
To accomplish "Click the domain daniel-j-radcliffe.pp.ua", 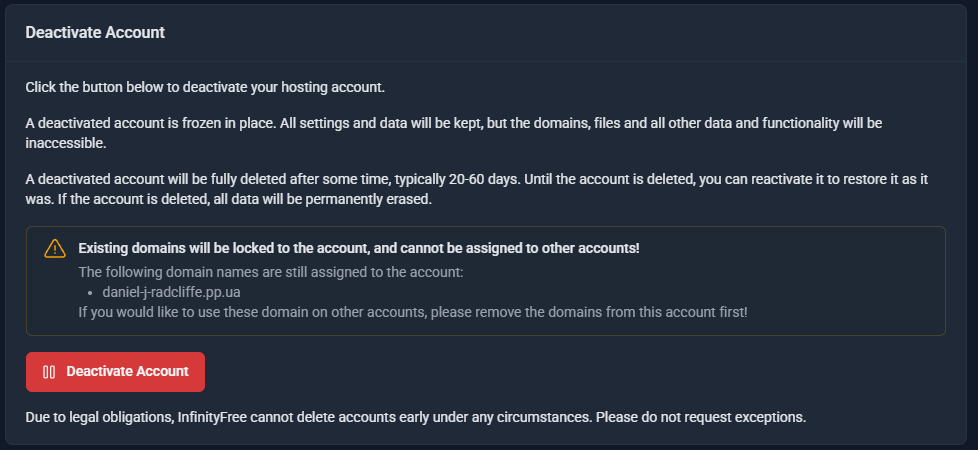I will click(171, 292).
